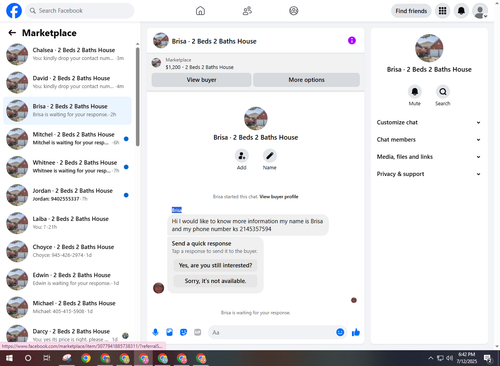Open Chalsea conversation in list
The height and width of the screenshot is (366, 500).
(x=67, y=54)
